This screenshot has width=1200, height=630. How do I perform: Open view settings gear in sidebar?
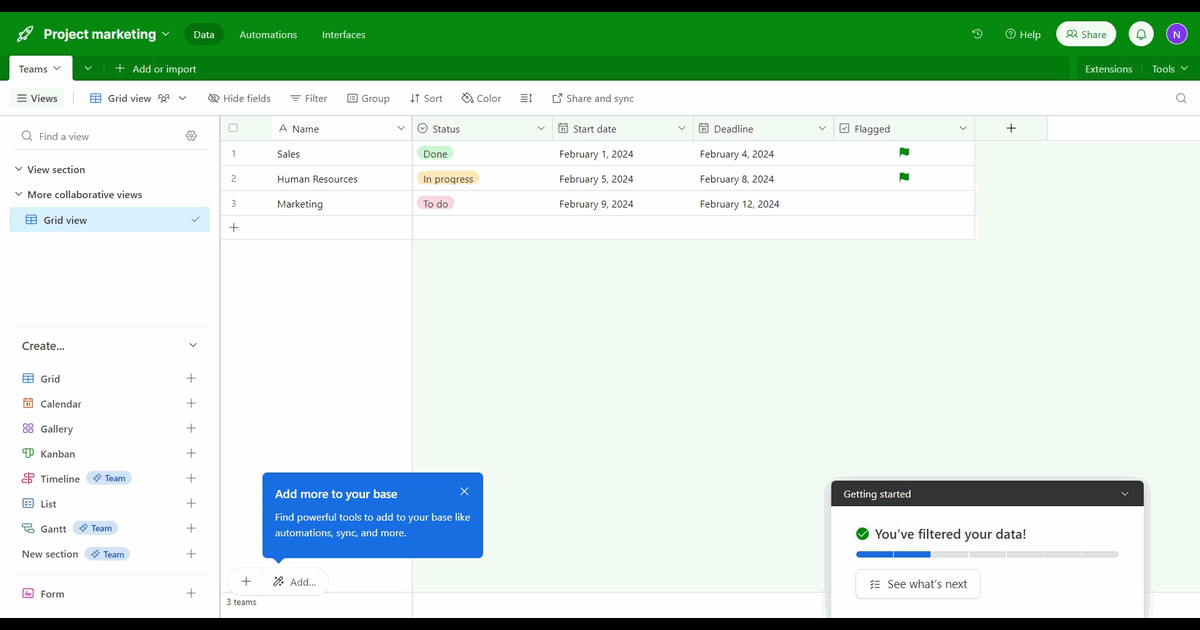point(191,136)
